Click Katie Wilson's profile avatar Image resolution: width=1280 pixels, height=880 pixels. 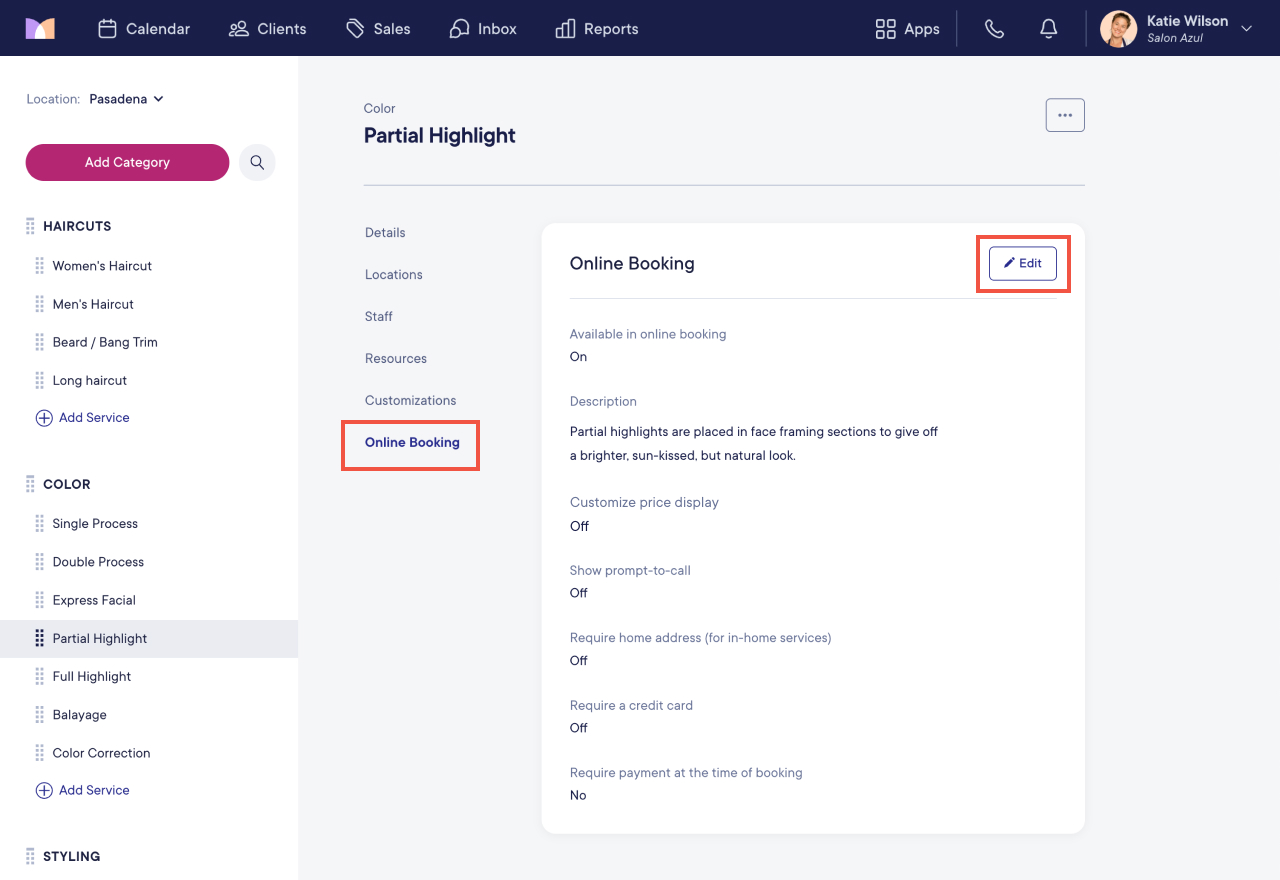[1118, 29]
